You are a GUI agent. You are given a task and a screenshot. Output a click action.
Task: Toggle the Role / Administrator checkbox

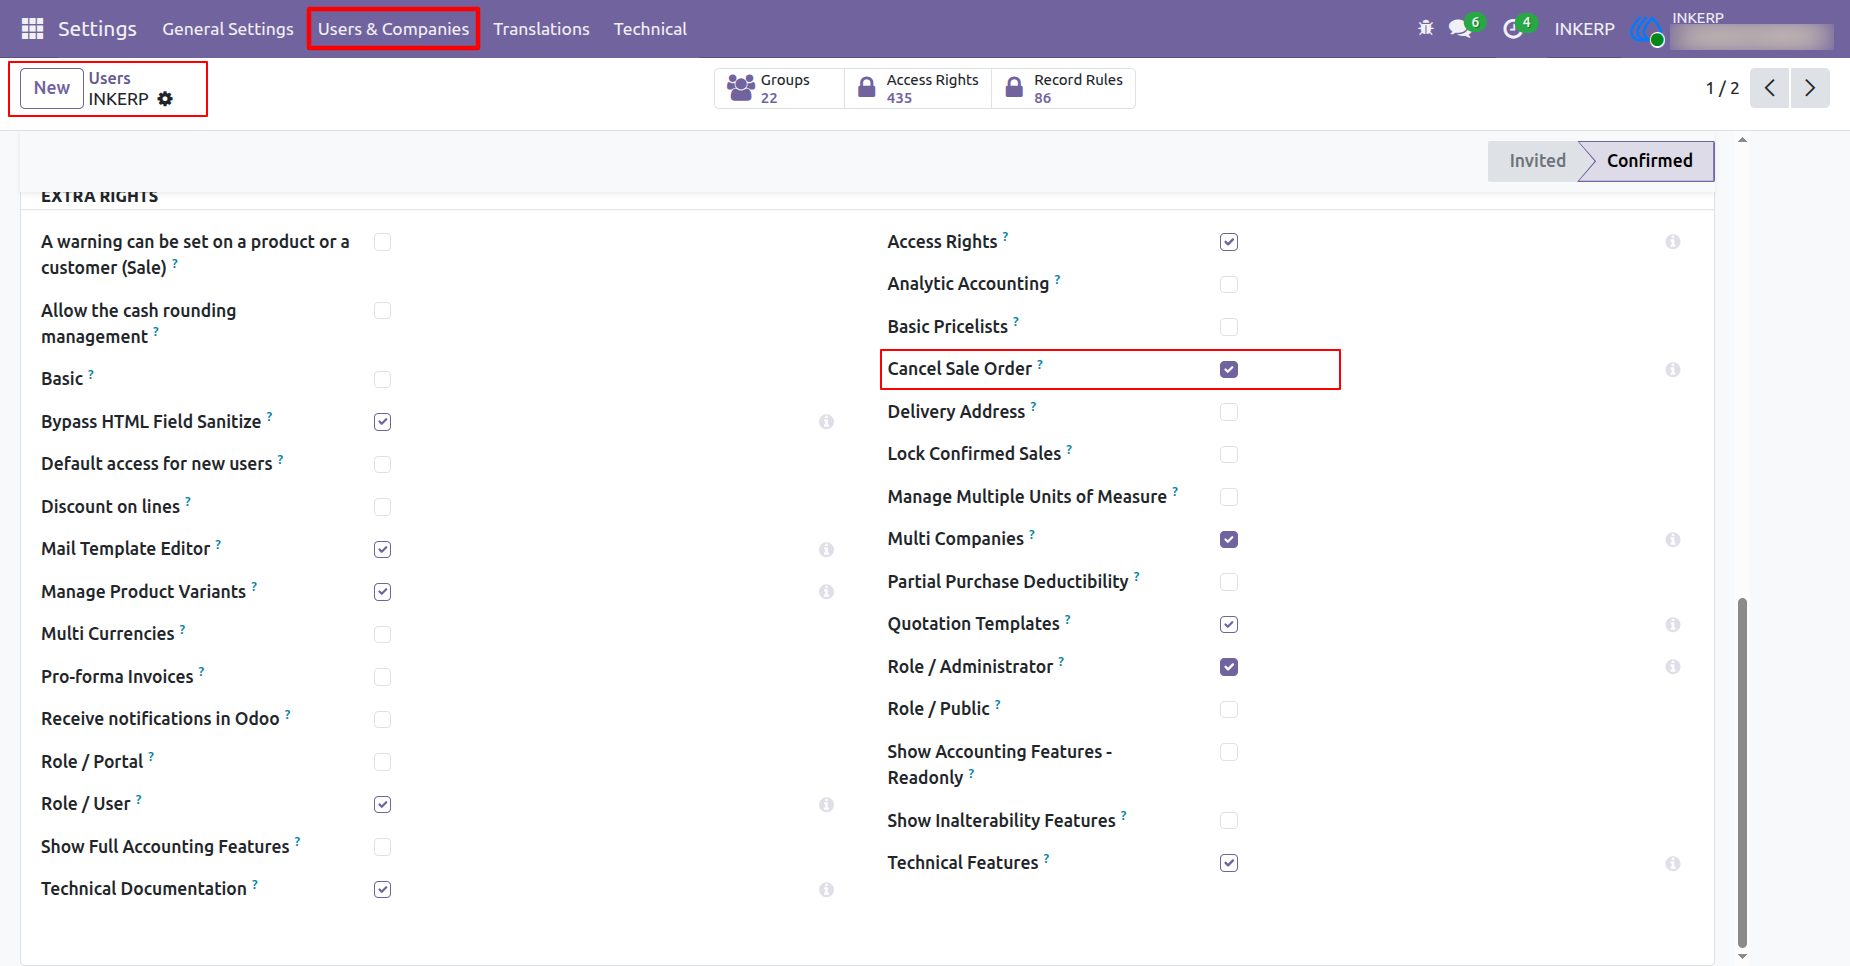pos(1229,667)
